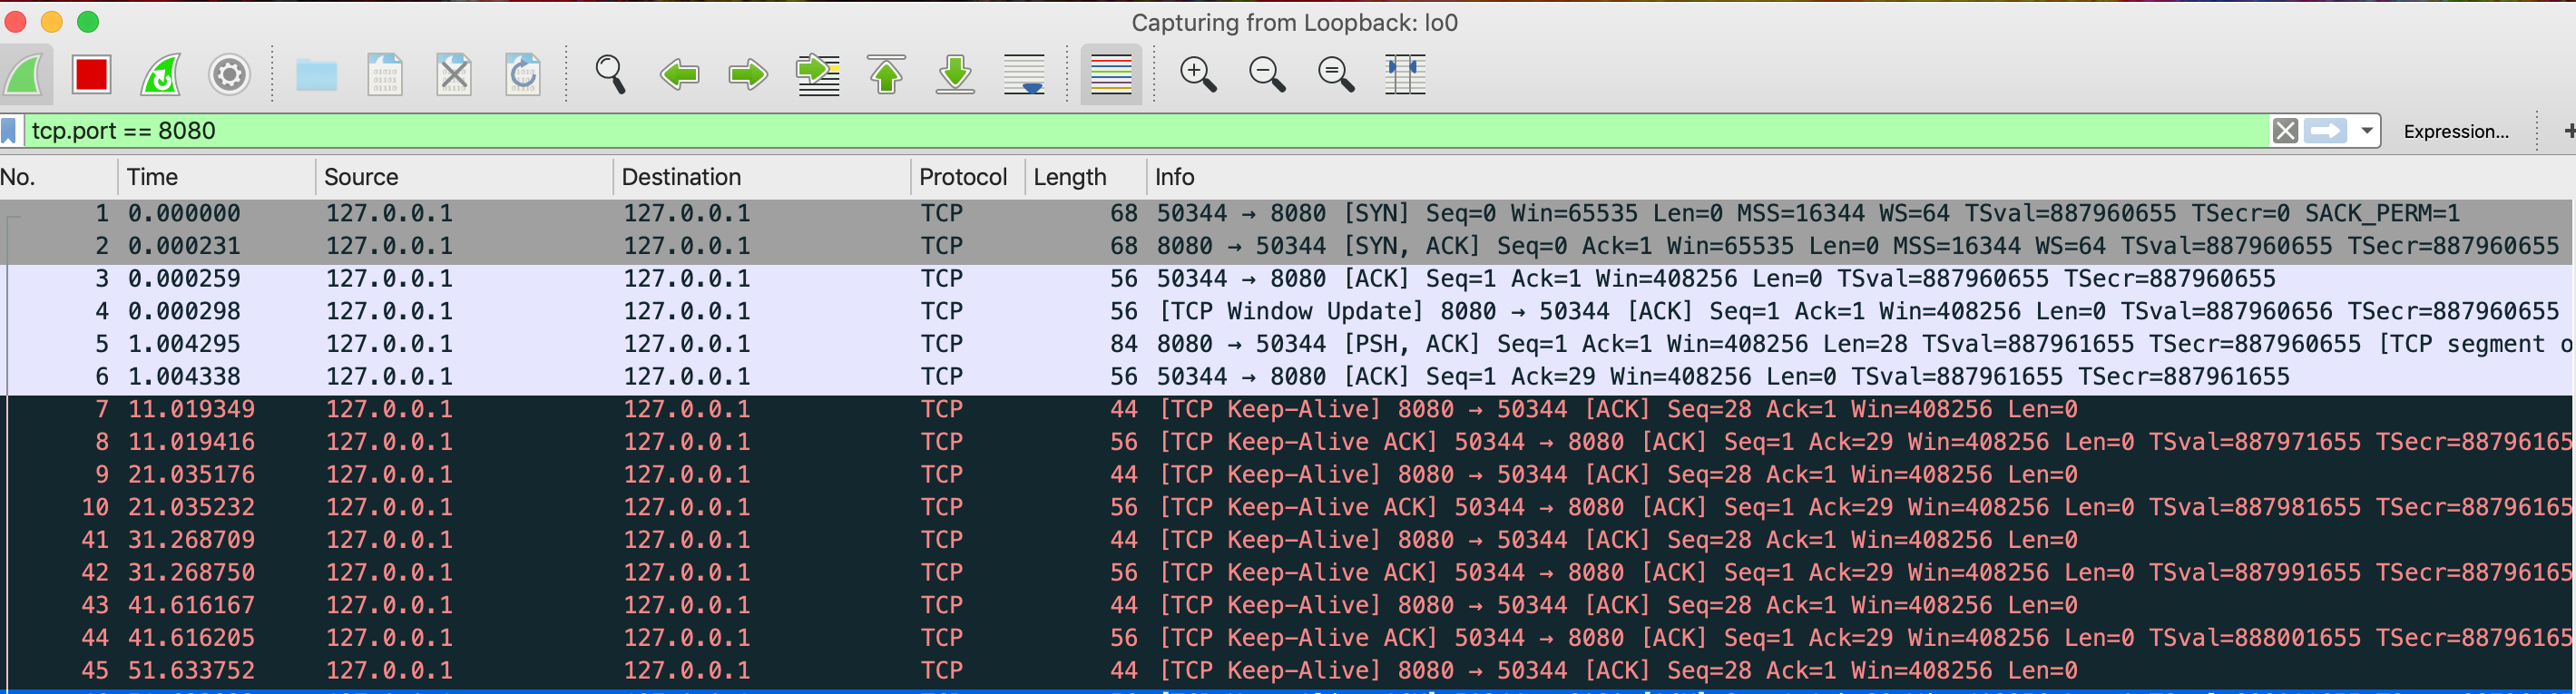The image size is (2576, 694).
Task: Find a packet with magnifier icon
Action: [x=610, y=75]
